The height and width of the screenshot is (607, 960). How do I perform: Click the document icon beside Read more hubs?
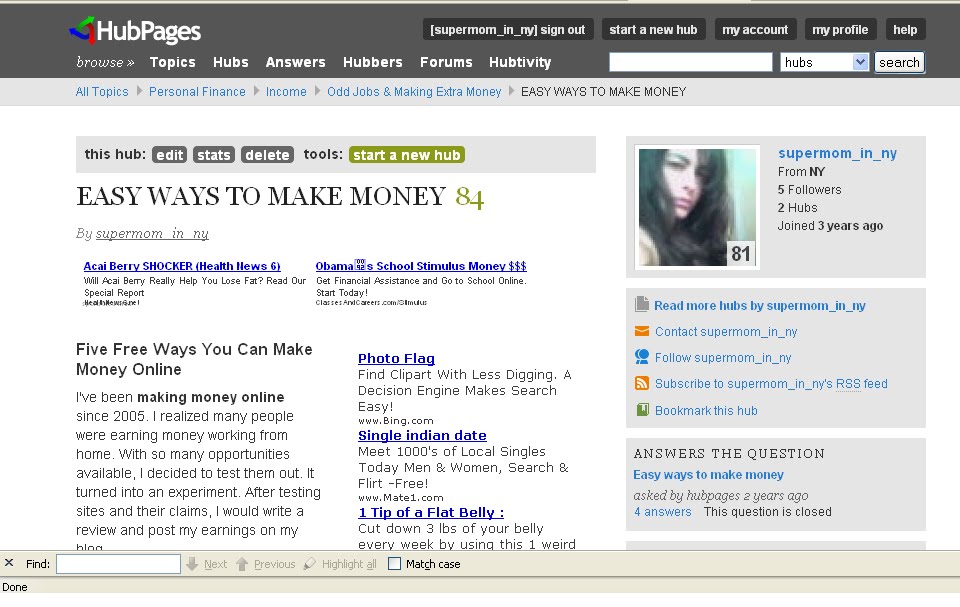[x=642, y=304]
